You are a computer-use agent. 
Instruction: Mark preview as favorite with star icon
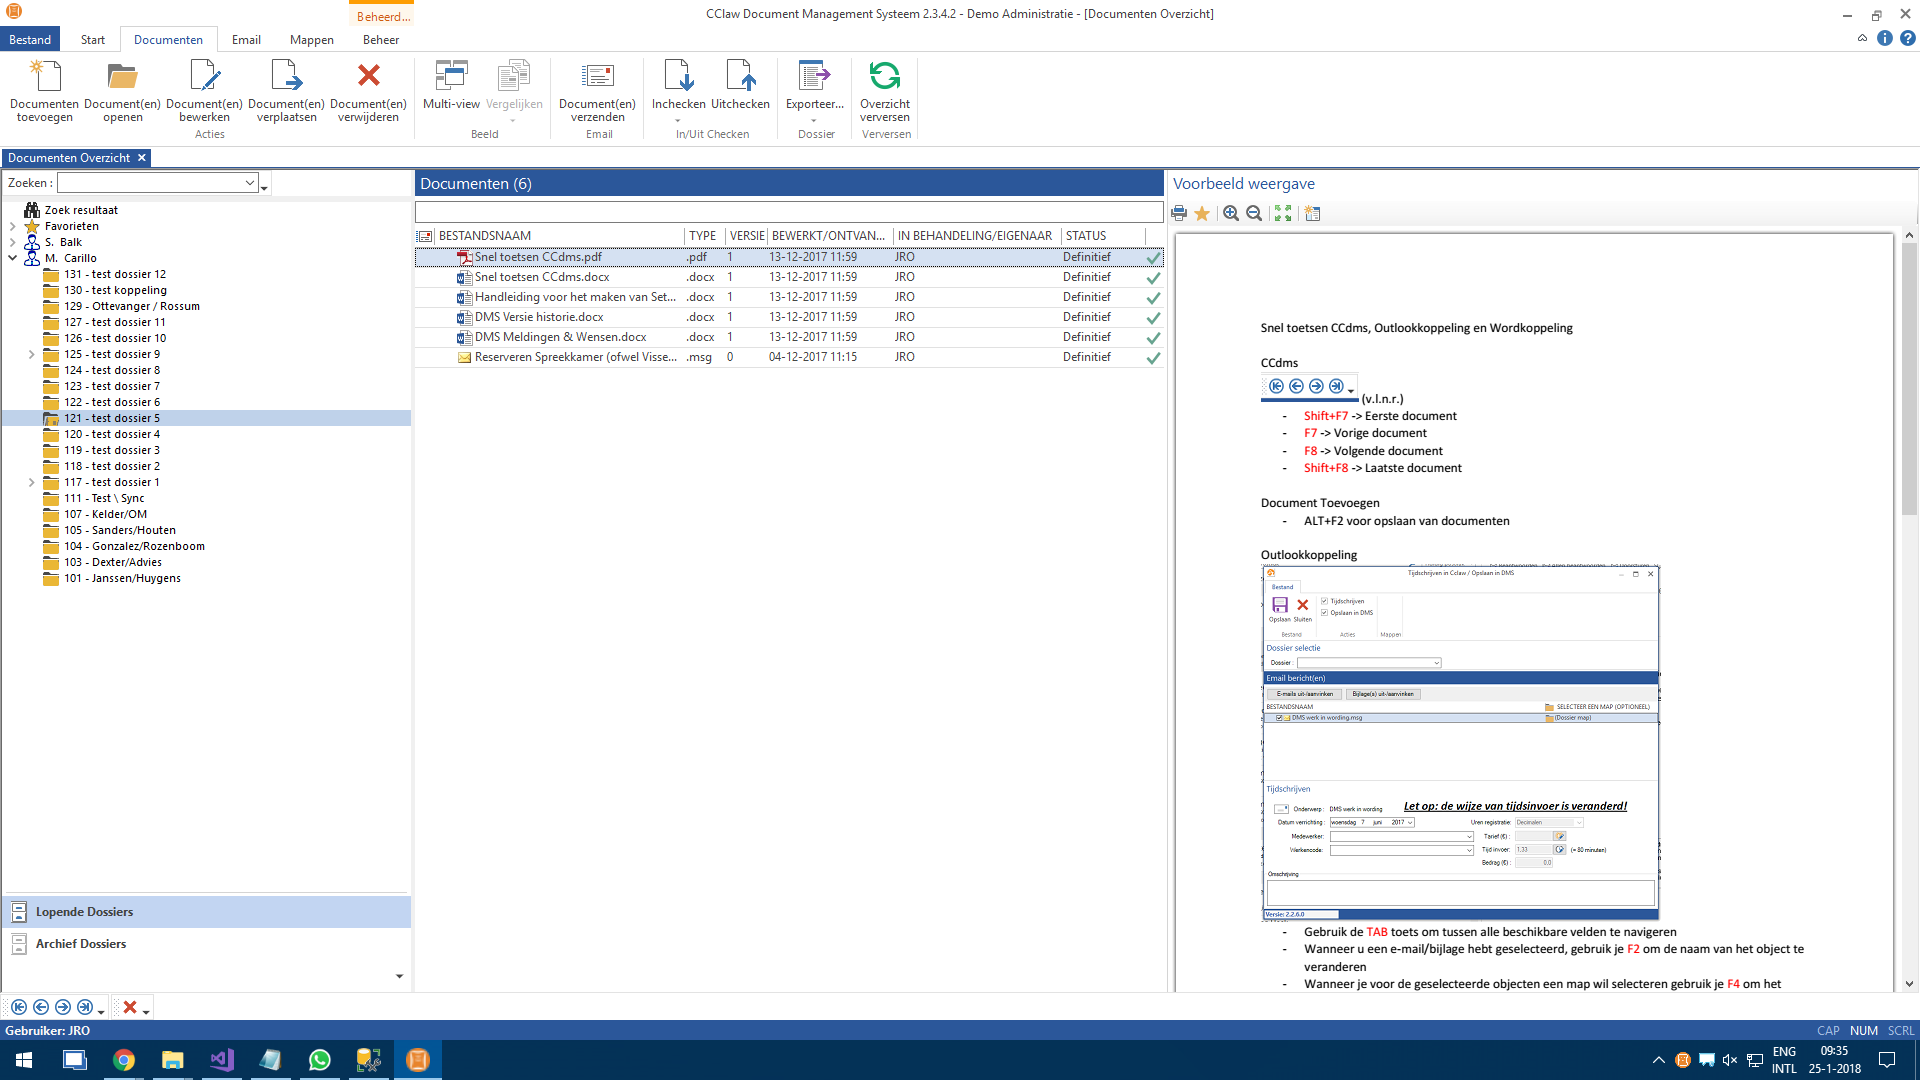1202,213
